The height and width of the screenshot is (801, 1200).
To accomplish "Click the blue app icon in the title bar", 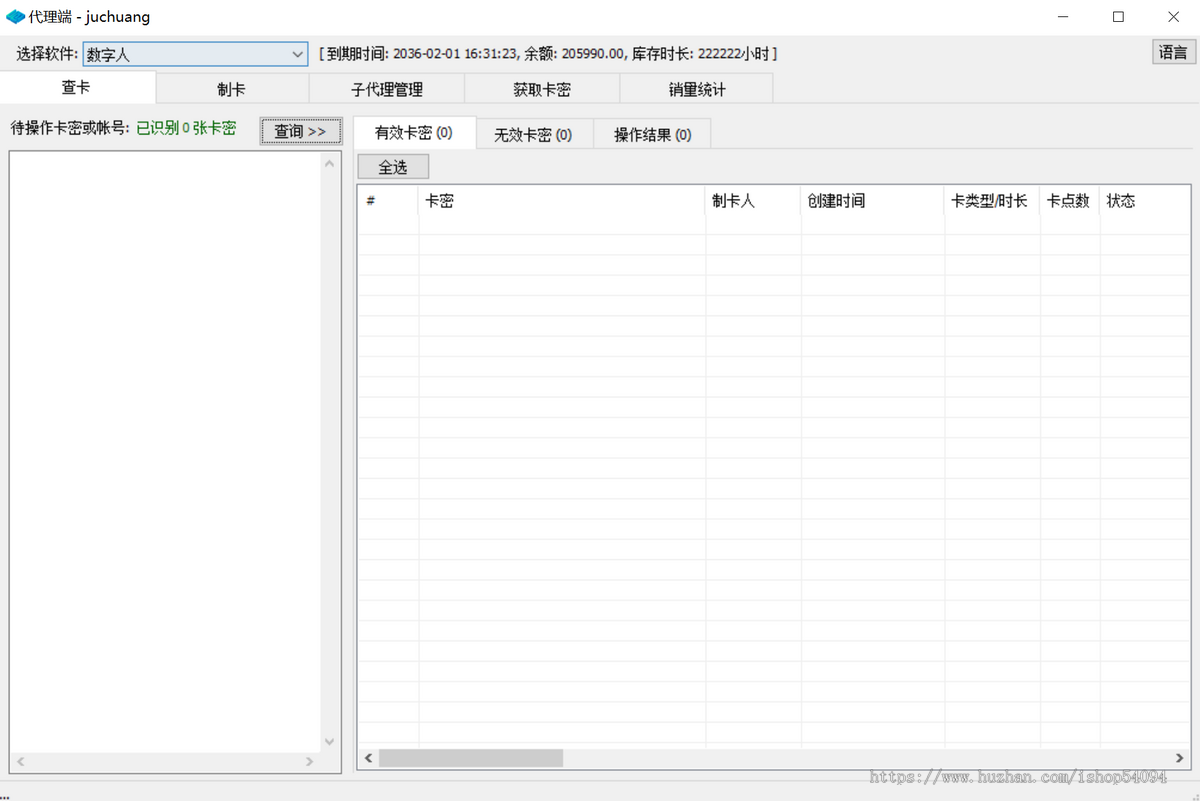I will 15,17.
